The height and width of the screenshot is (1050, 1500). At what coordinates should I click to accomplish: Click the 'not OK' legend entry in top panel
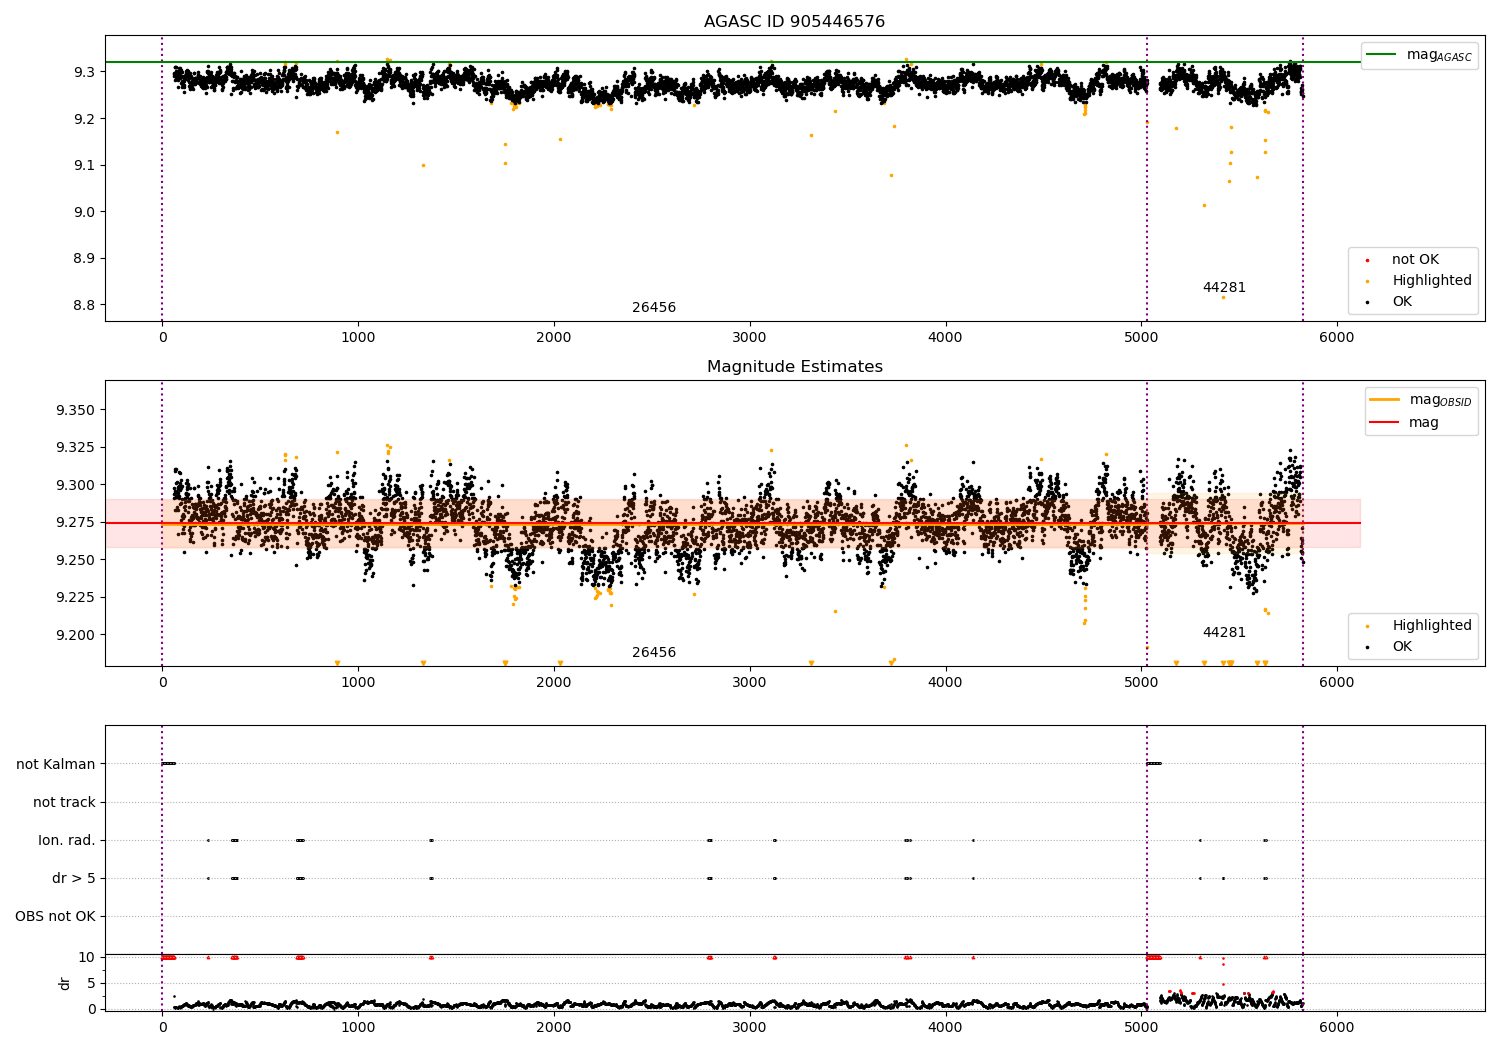coord(1413,260)
